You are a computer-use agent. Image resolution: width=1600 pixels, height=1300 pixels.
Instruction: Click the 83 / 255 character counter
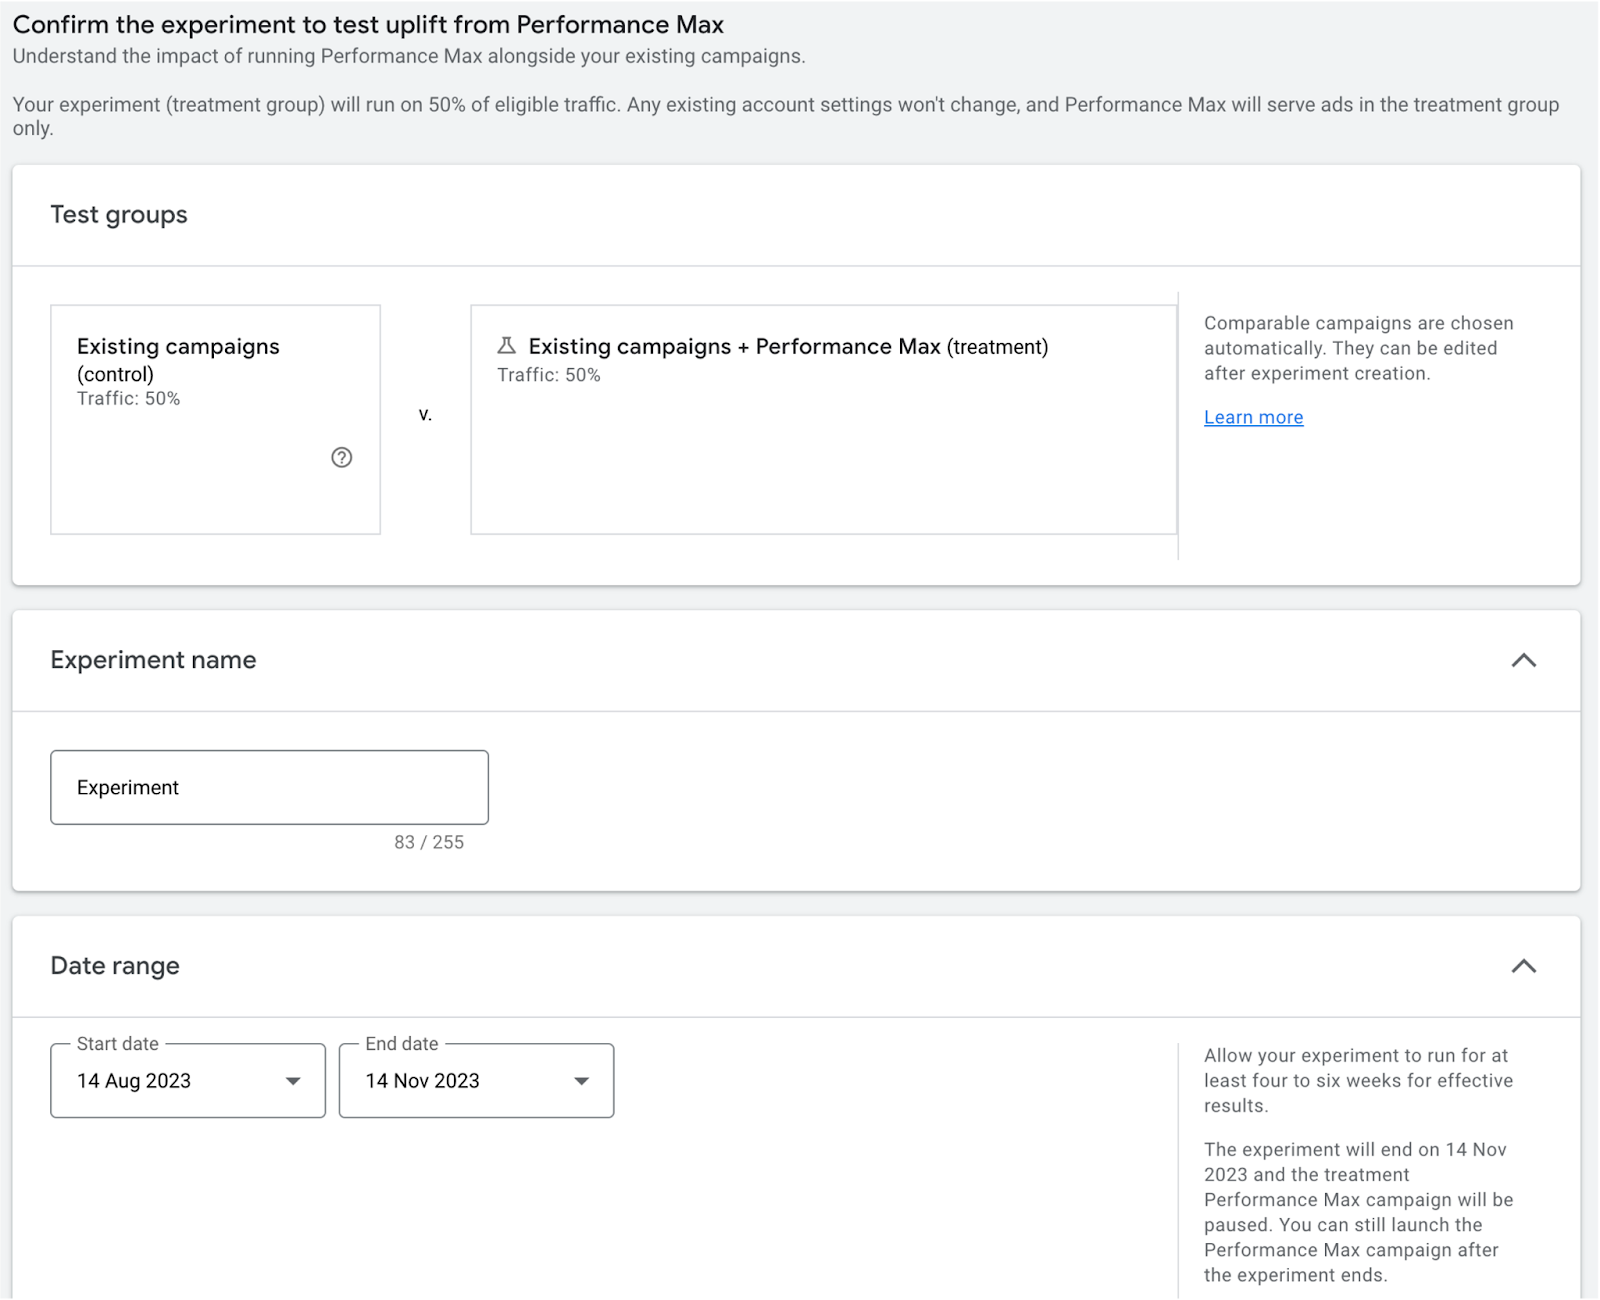click(429, 843)
